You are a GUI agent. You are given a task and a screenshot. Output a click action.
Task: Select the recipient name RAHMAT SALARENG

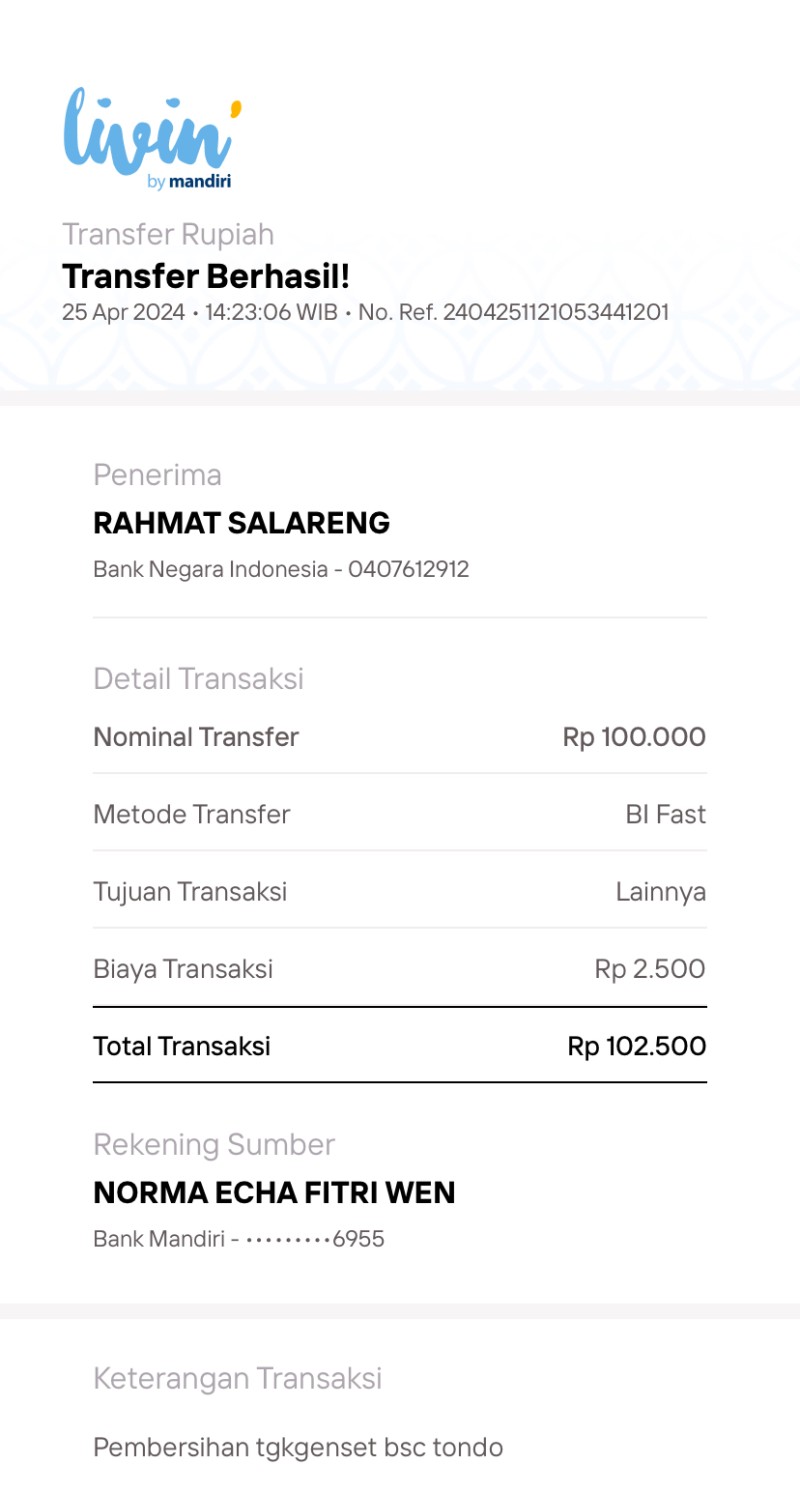coord(241,522)
